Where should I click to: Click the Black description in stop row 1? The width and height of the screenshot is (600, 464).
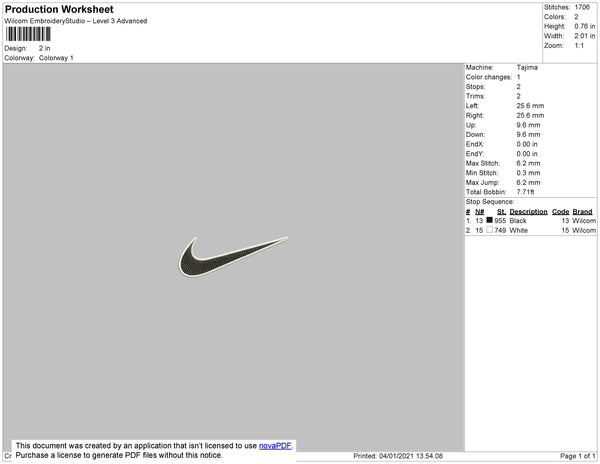[x=518, y=221]
